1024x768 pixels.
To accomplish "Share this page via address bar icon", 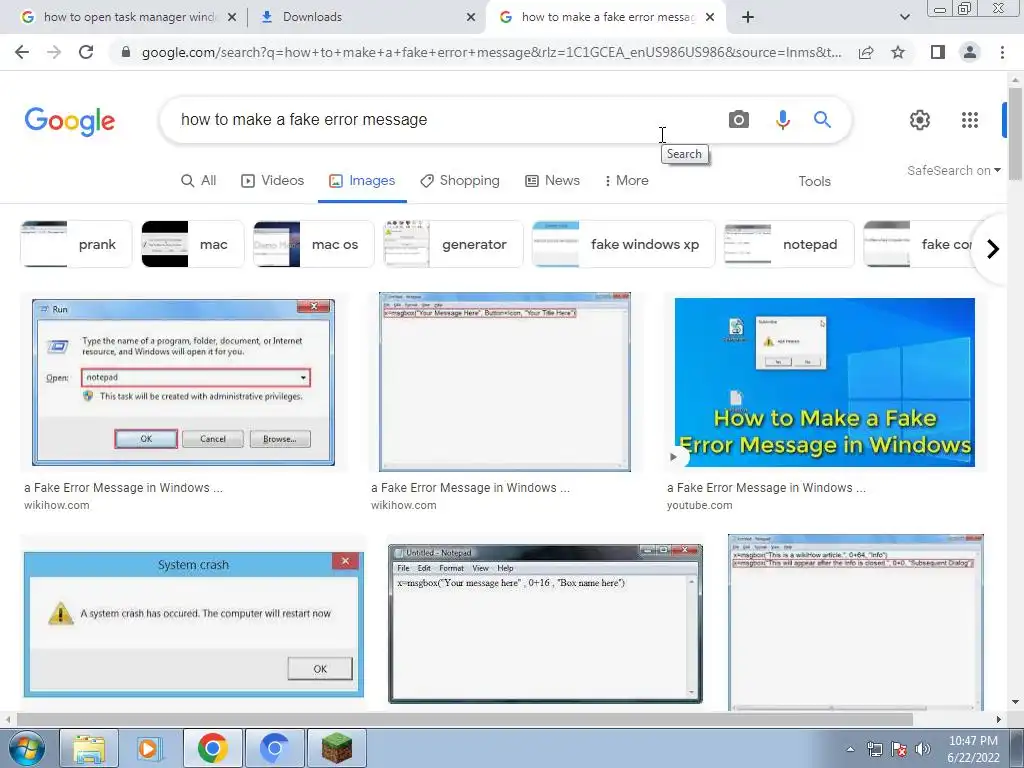I will point(866,52).
